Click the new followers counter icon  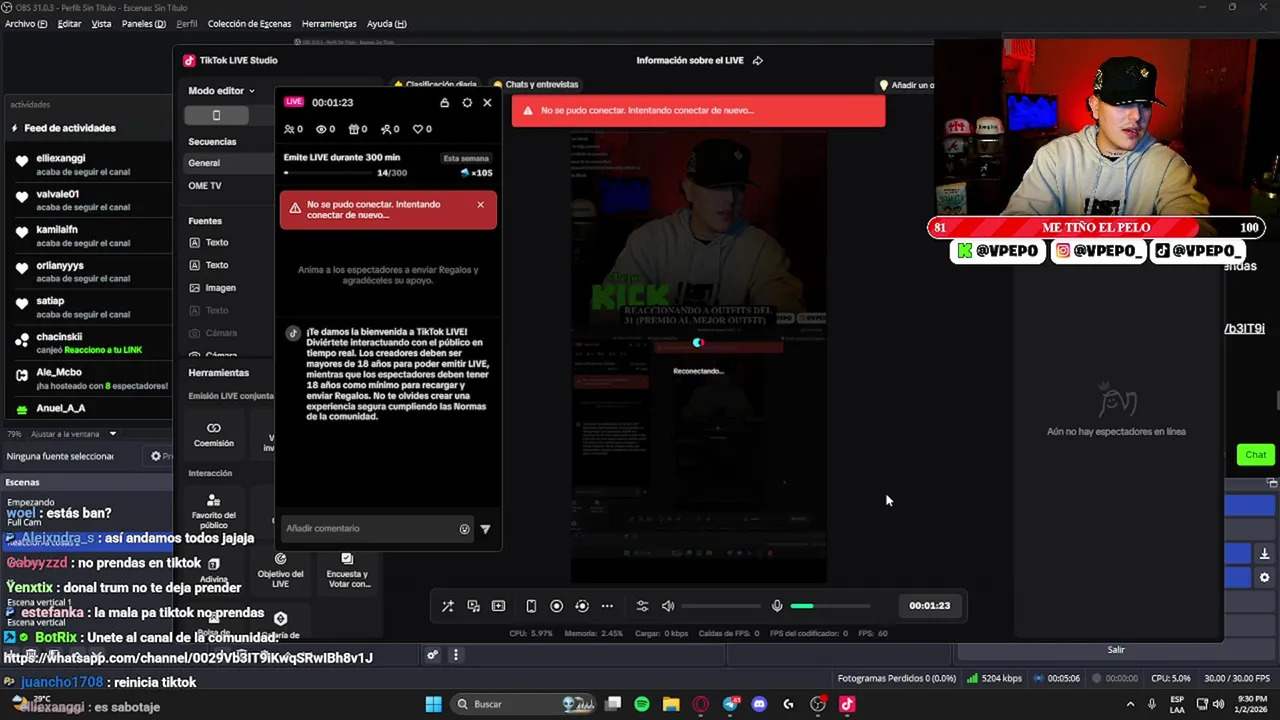(x=385, y=129)
